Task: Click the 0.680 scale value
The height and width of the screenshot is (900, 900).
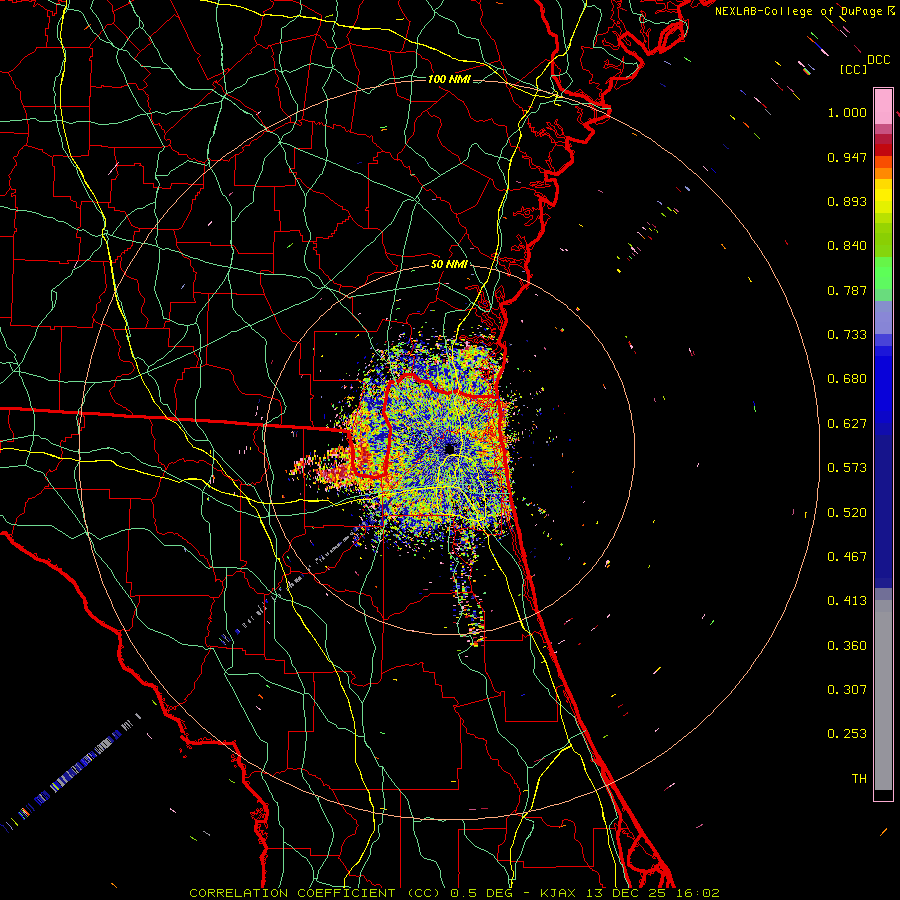Action: [x=847, y=379]
